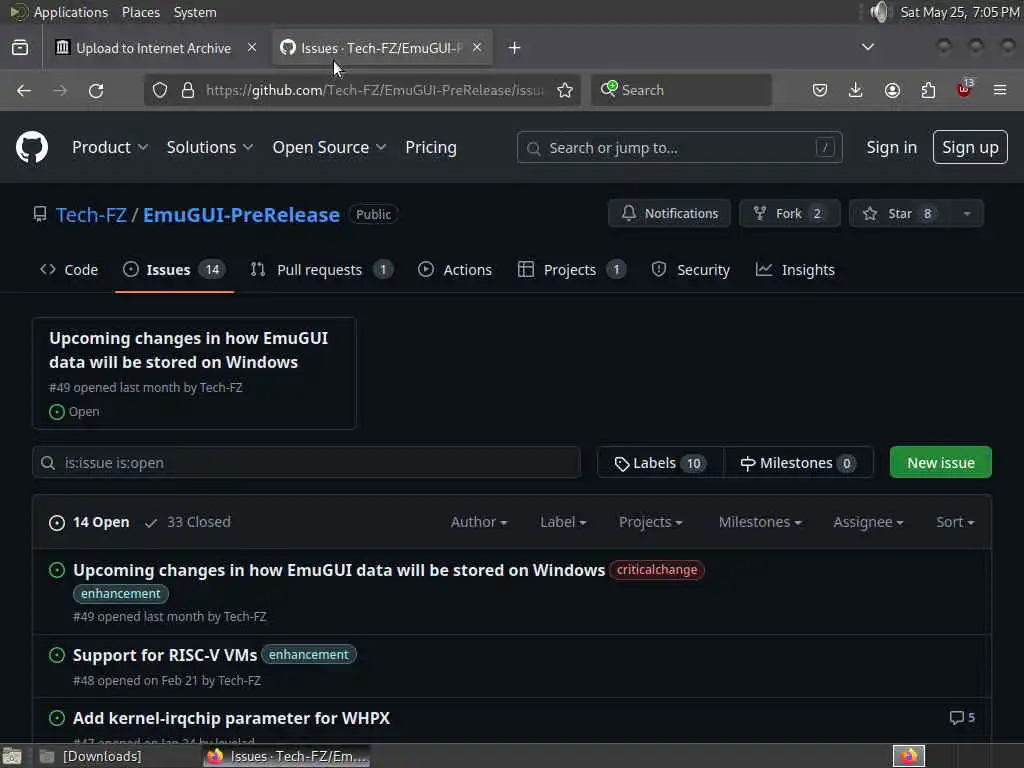Click the GitHub Octocat logo

pyautogui.click(x=31, y=147)
